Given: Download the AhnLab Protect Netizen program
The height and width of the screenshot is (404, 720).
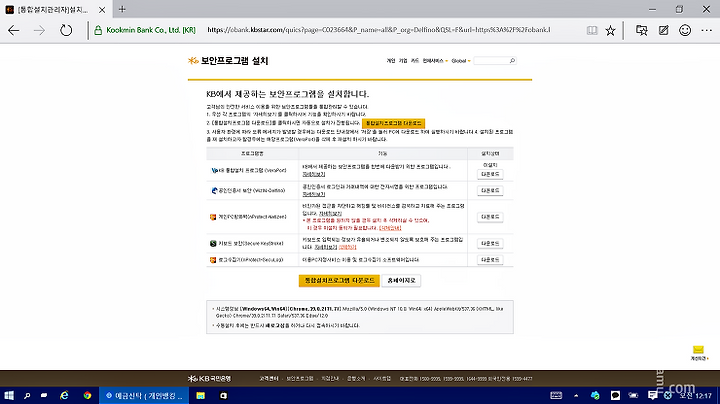Looking at the screenshot, I should pyautogui.click(x=490, y=217).
